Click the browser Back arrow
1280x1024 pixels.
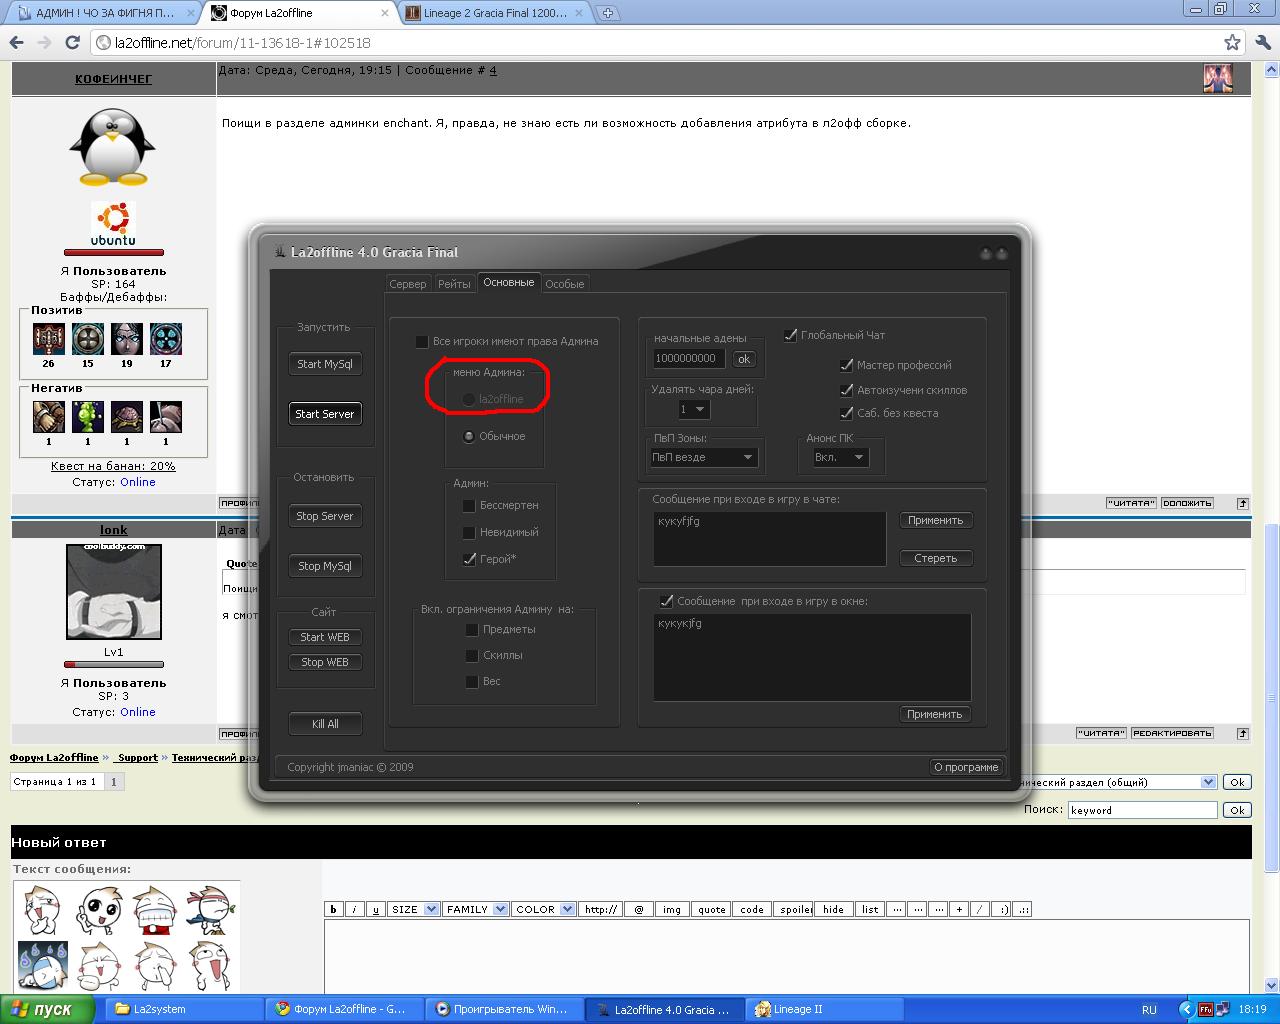[x=15, y=43]
